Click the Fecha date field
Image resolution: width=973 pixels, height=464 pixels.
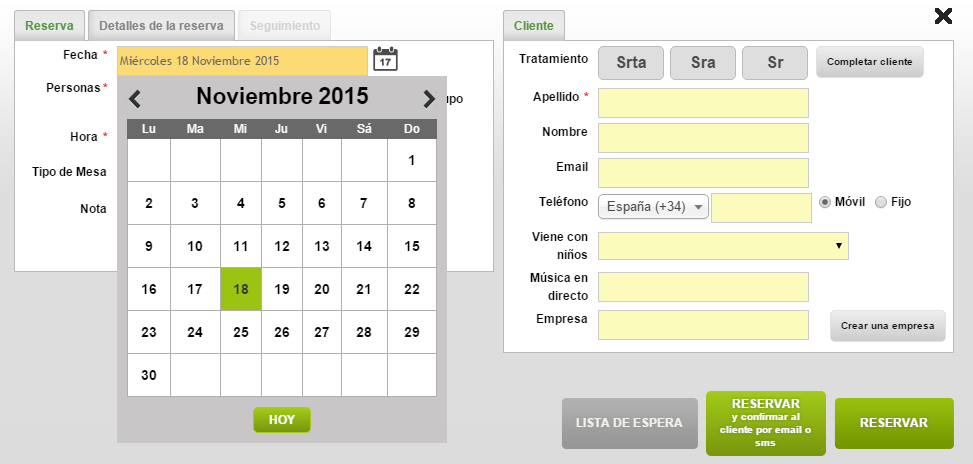click(242, 61)
